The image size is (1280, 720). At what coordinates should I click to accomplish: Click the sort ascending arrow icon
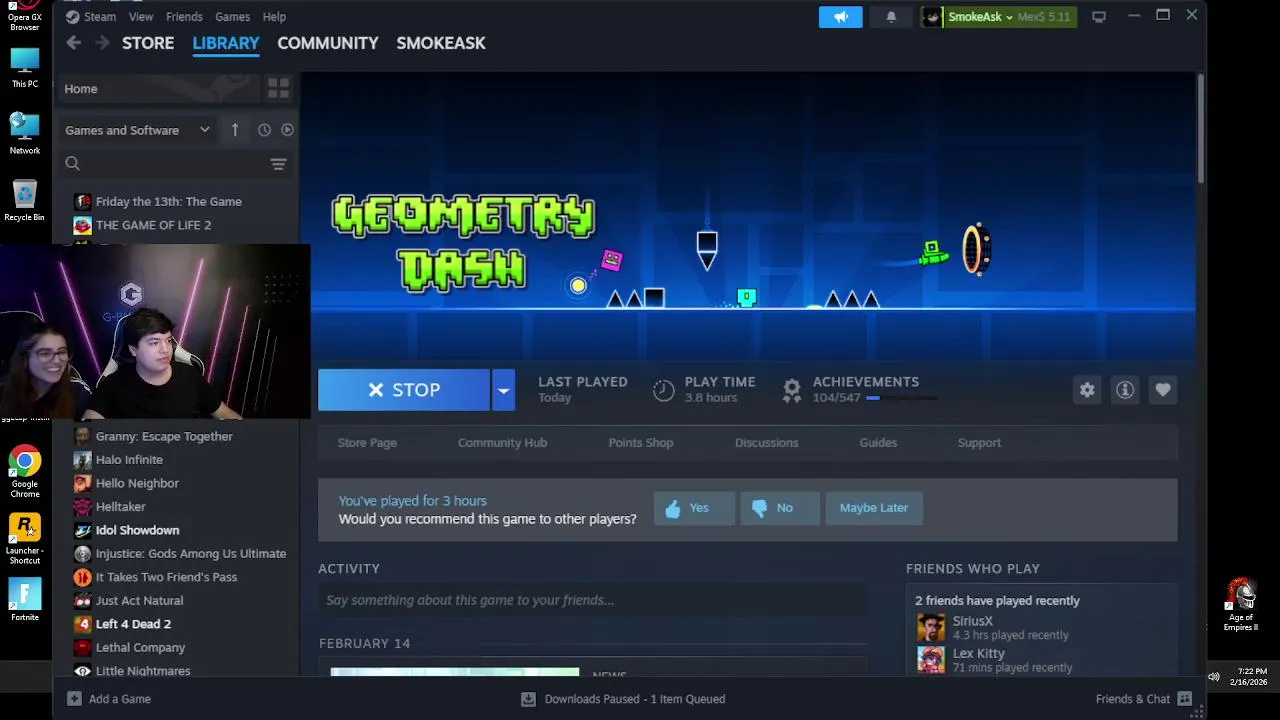click(235, 130)
